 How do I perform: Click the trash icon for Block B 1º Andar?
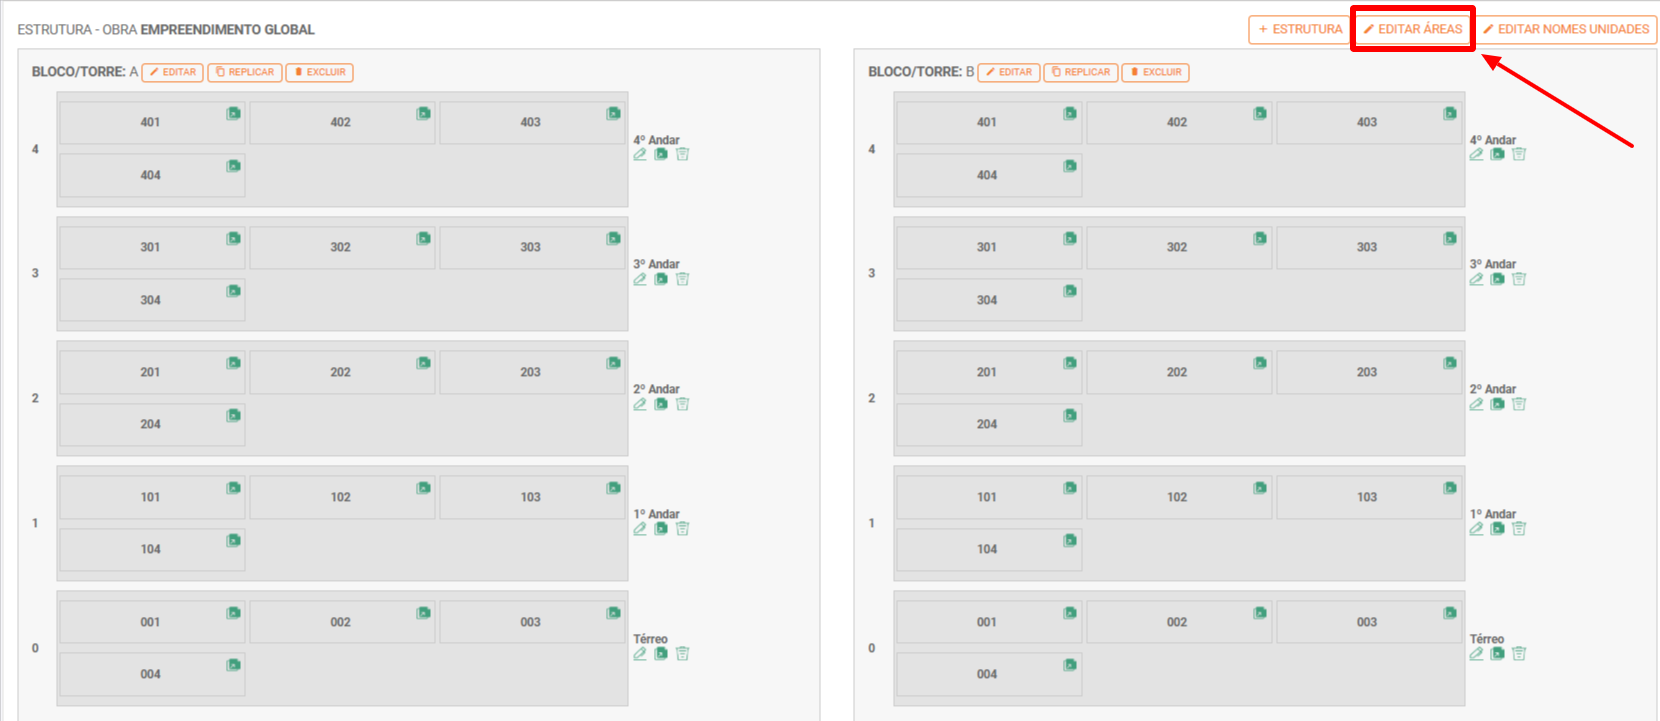point(1519,529)
